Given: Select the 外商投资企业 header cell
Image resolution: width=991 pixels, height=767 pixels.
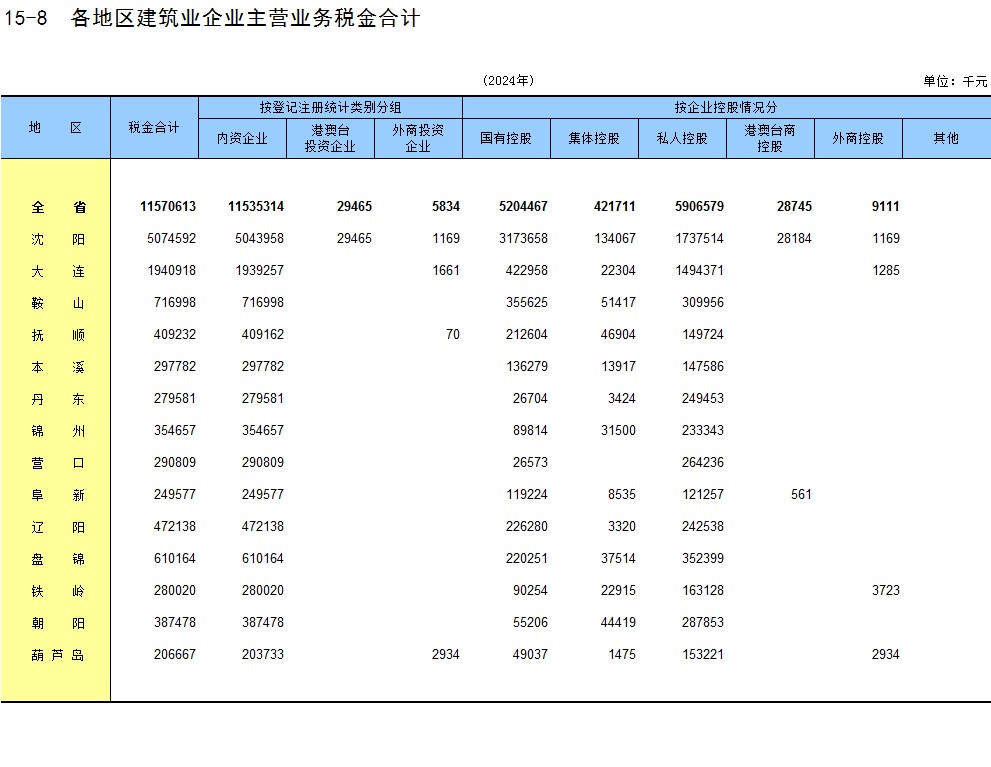Looking at the screenshot, I should click(418, 138).
